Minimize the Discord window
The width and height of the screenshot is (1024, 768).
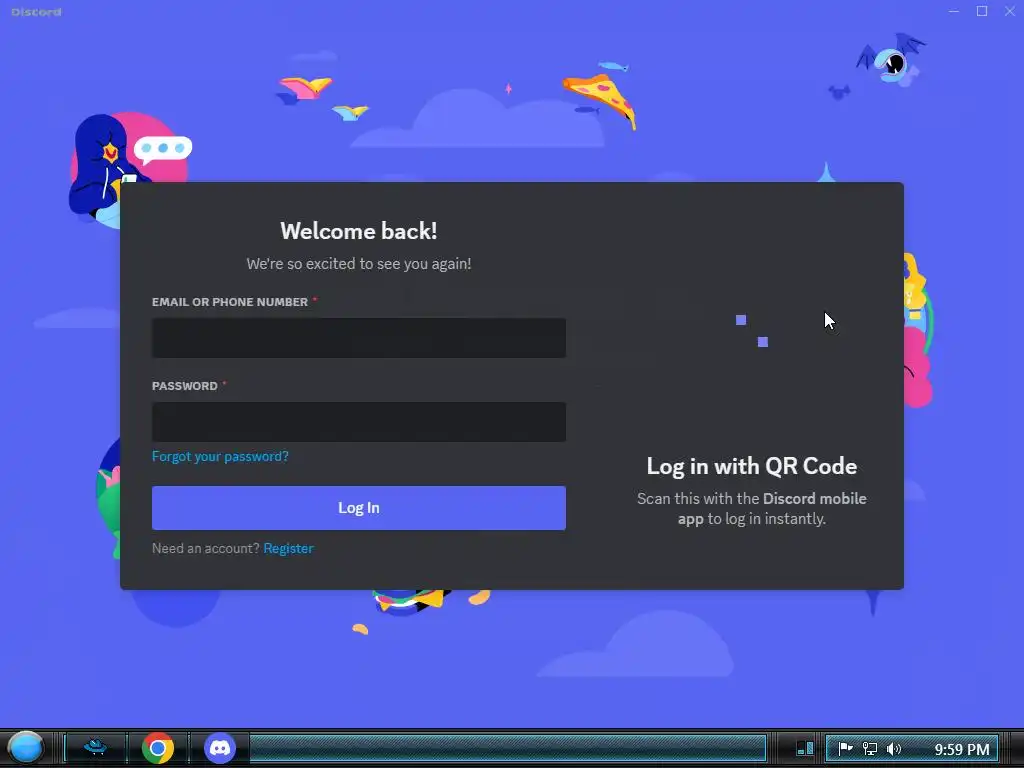[x=954, y=11]
